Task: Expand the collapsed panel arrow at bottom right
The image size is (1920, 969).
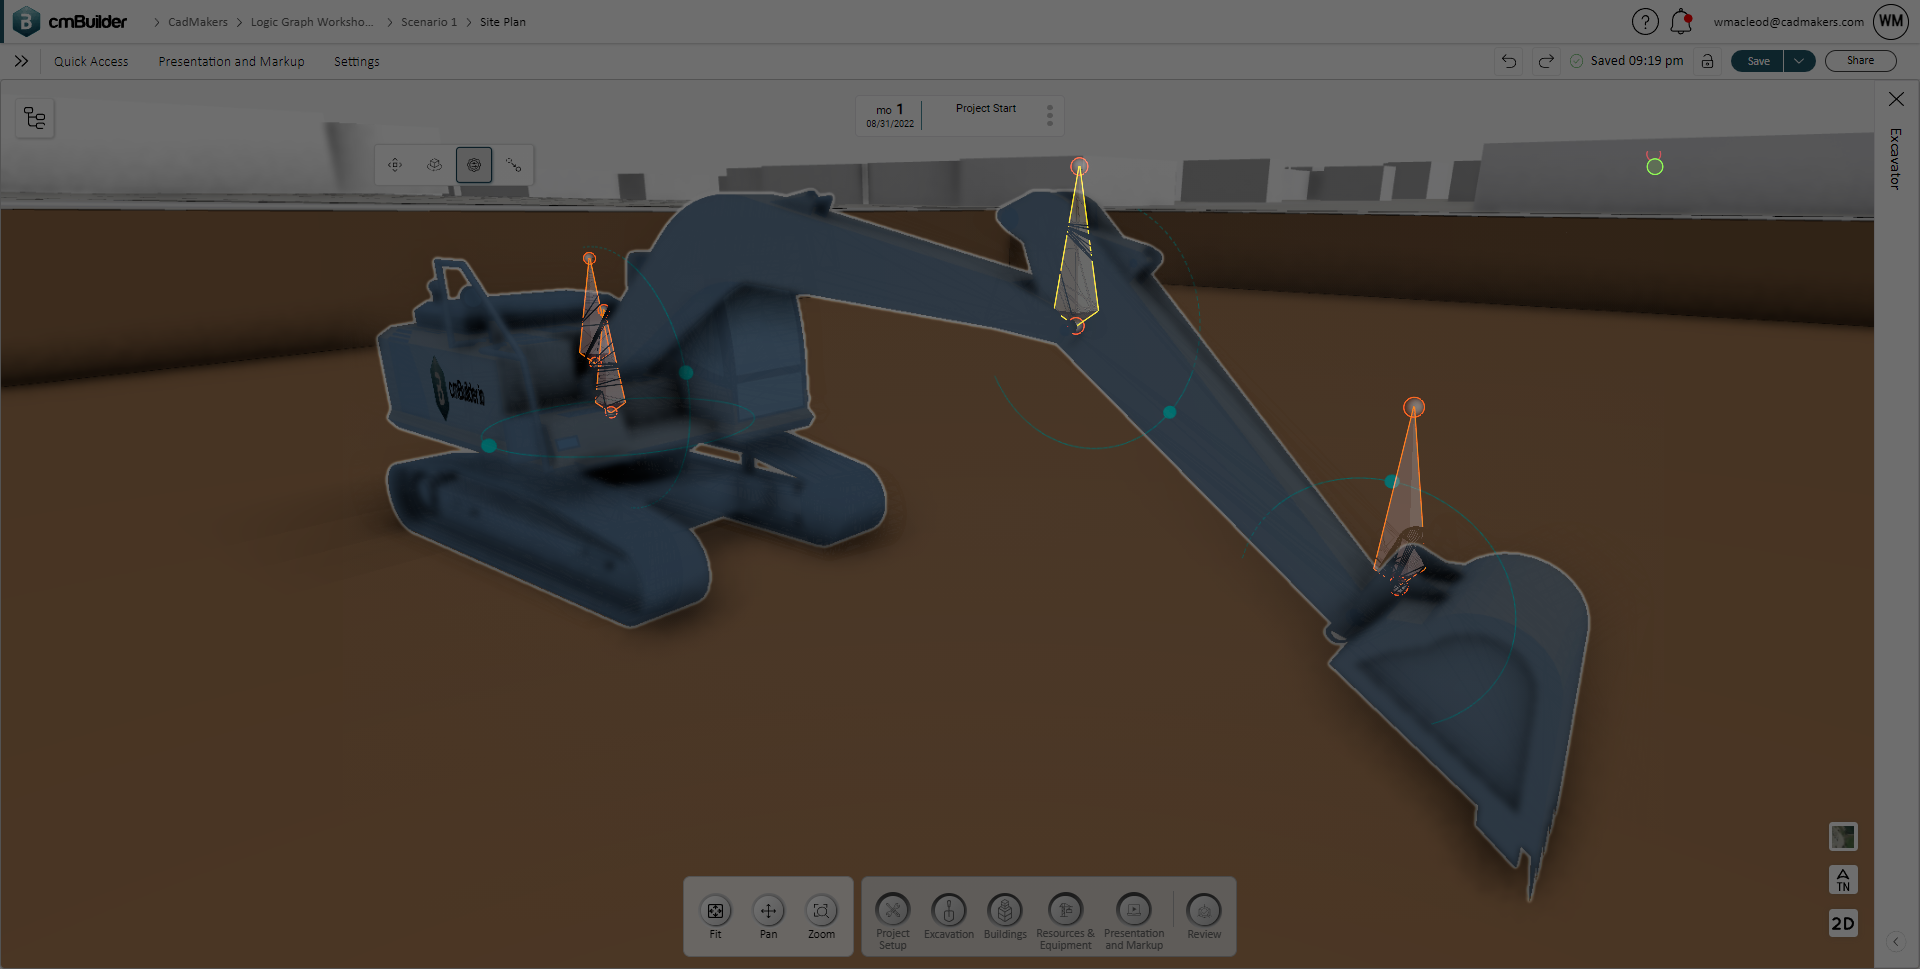Action: (1895, 942)
